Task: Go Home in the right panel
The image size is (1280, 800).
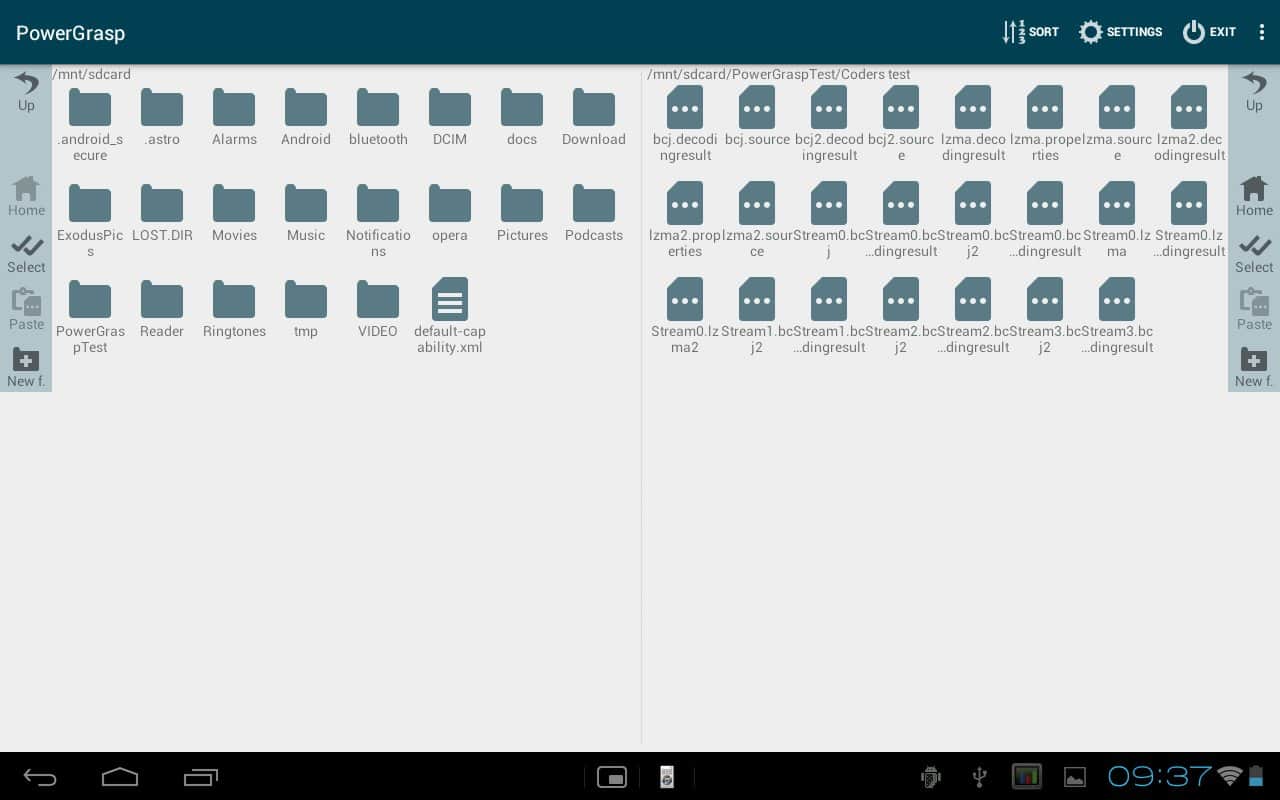Action: (x=1253, y=196)
